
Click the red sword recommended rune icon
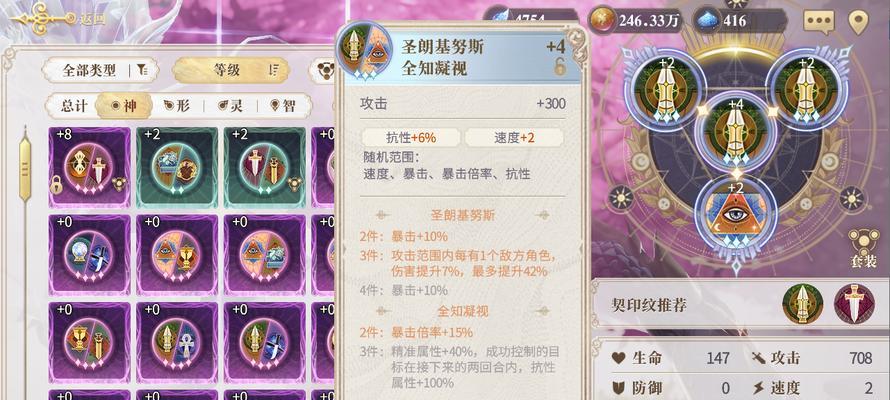[854, 304]
